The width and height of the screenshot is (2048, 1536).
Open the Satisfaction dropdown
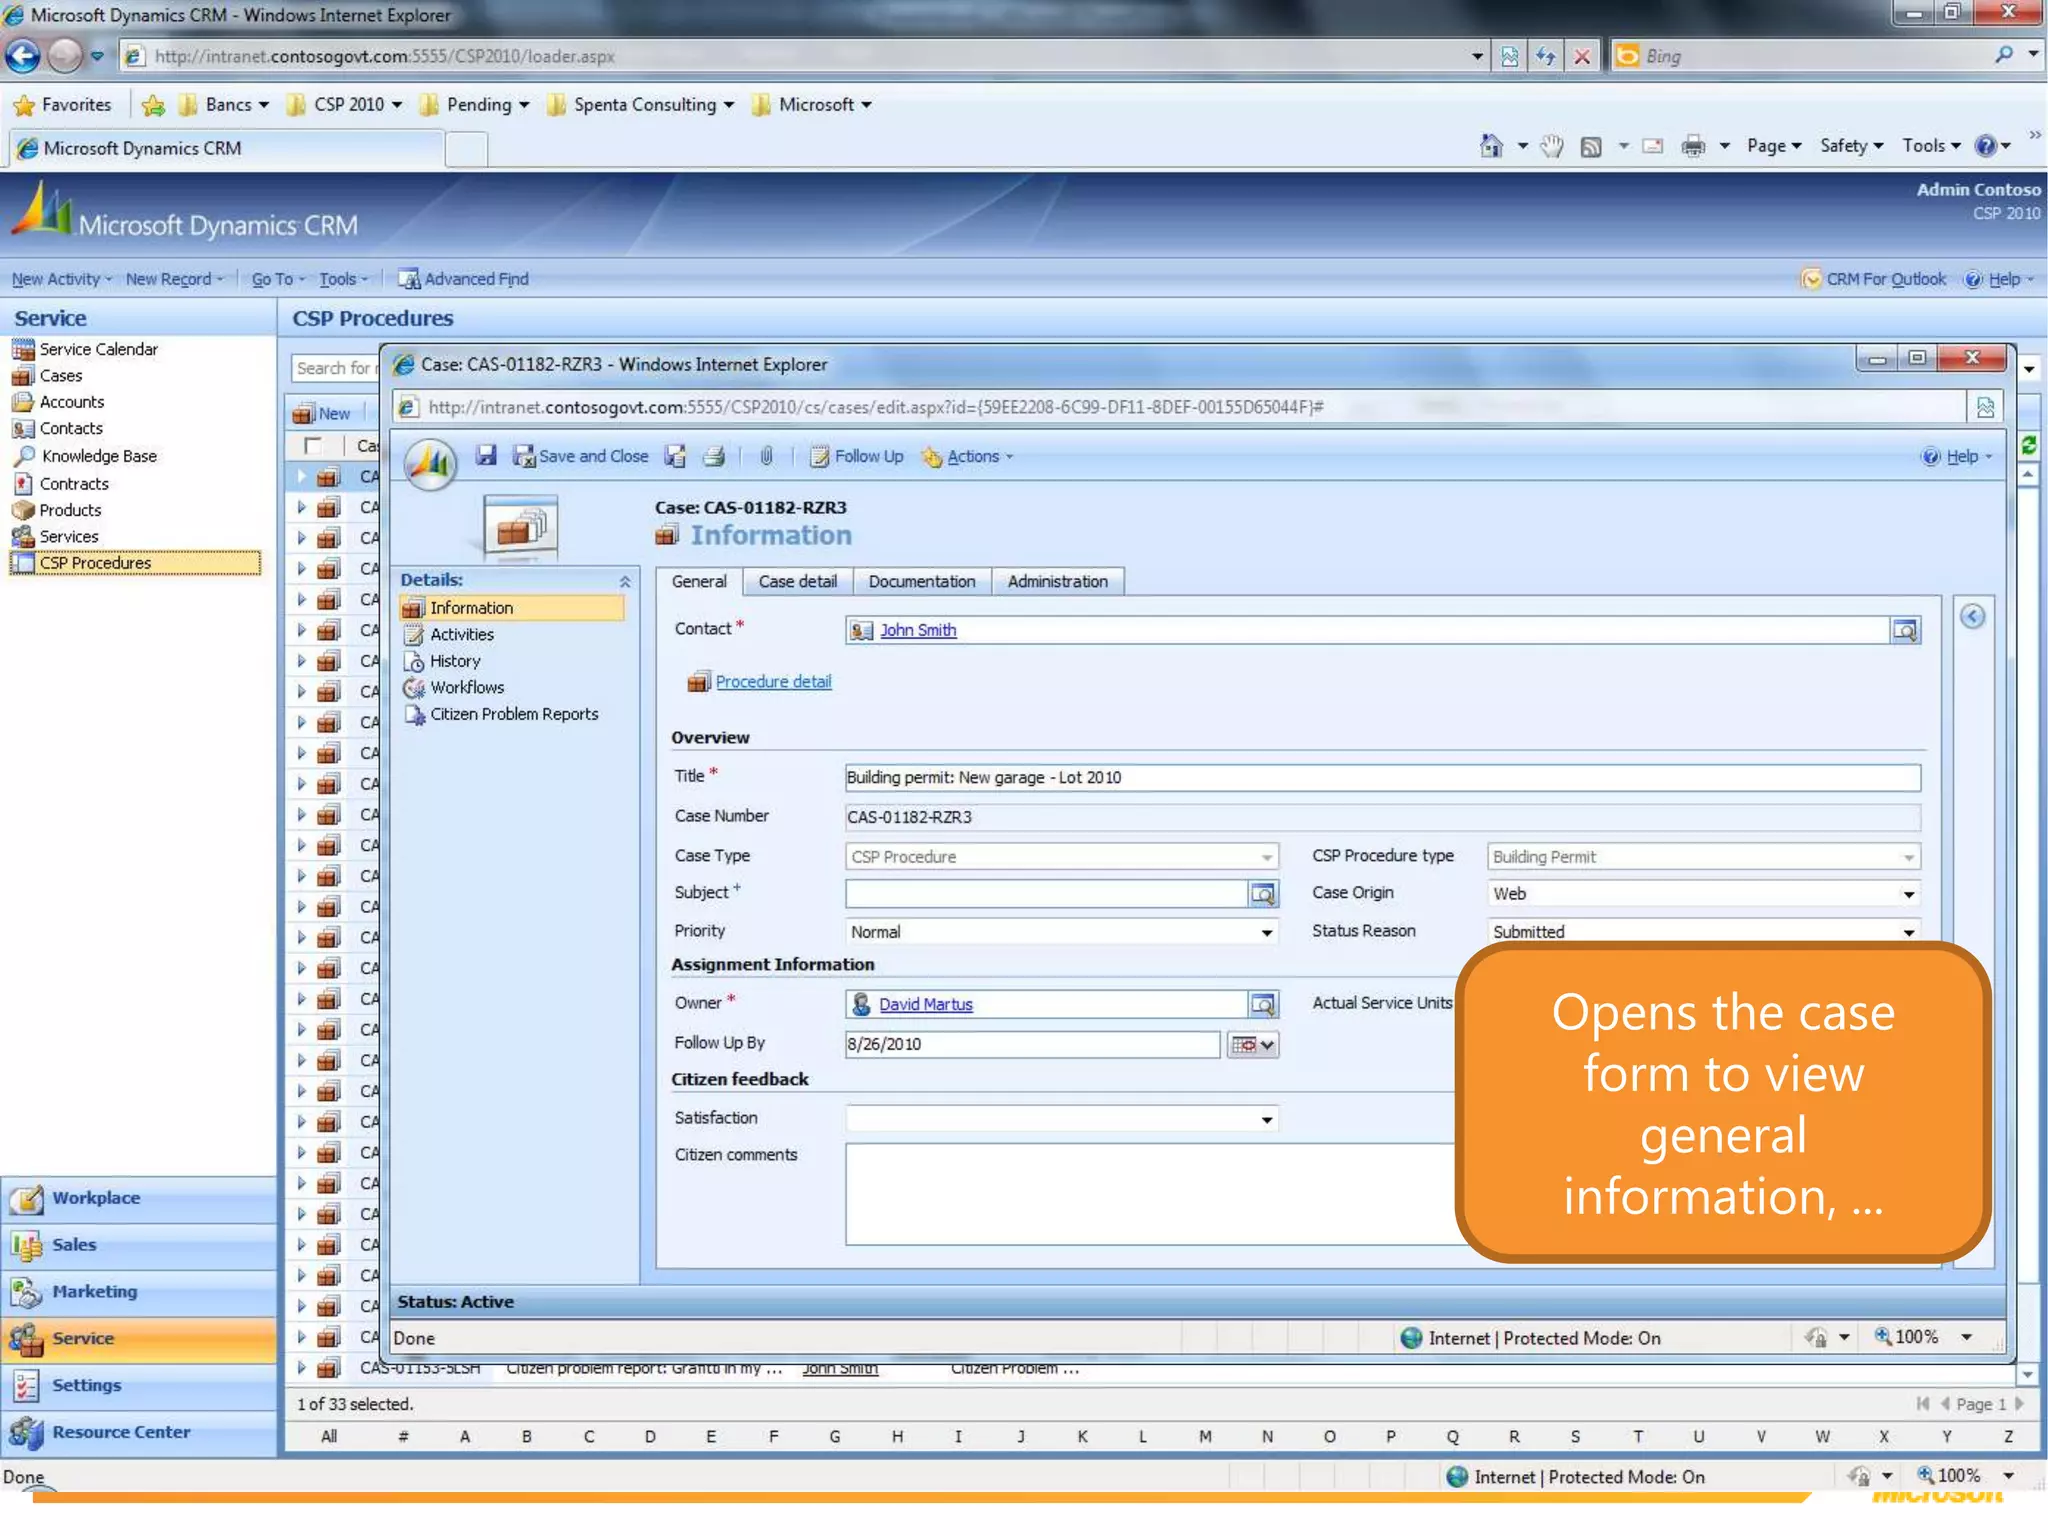tap(1266, 1119)
